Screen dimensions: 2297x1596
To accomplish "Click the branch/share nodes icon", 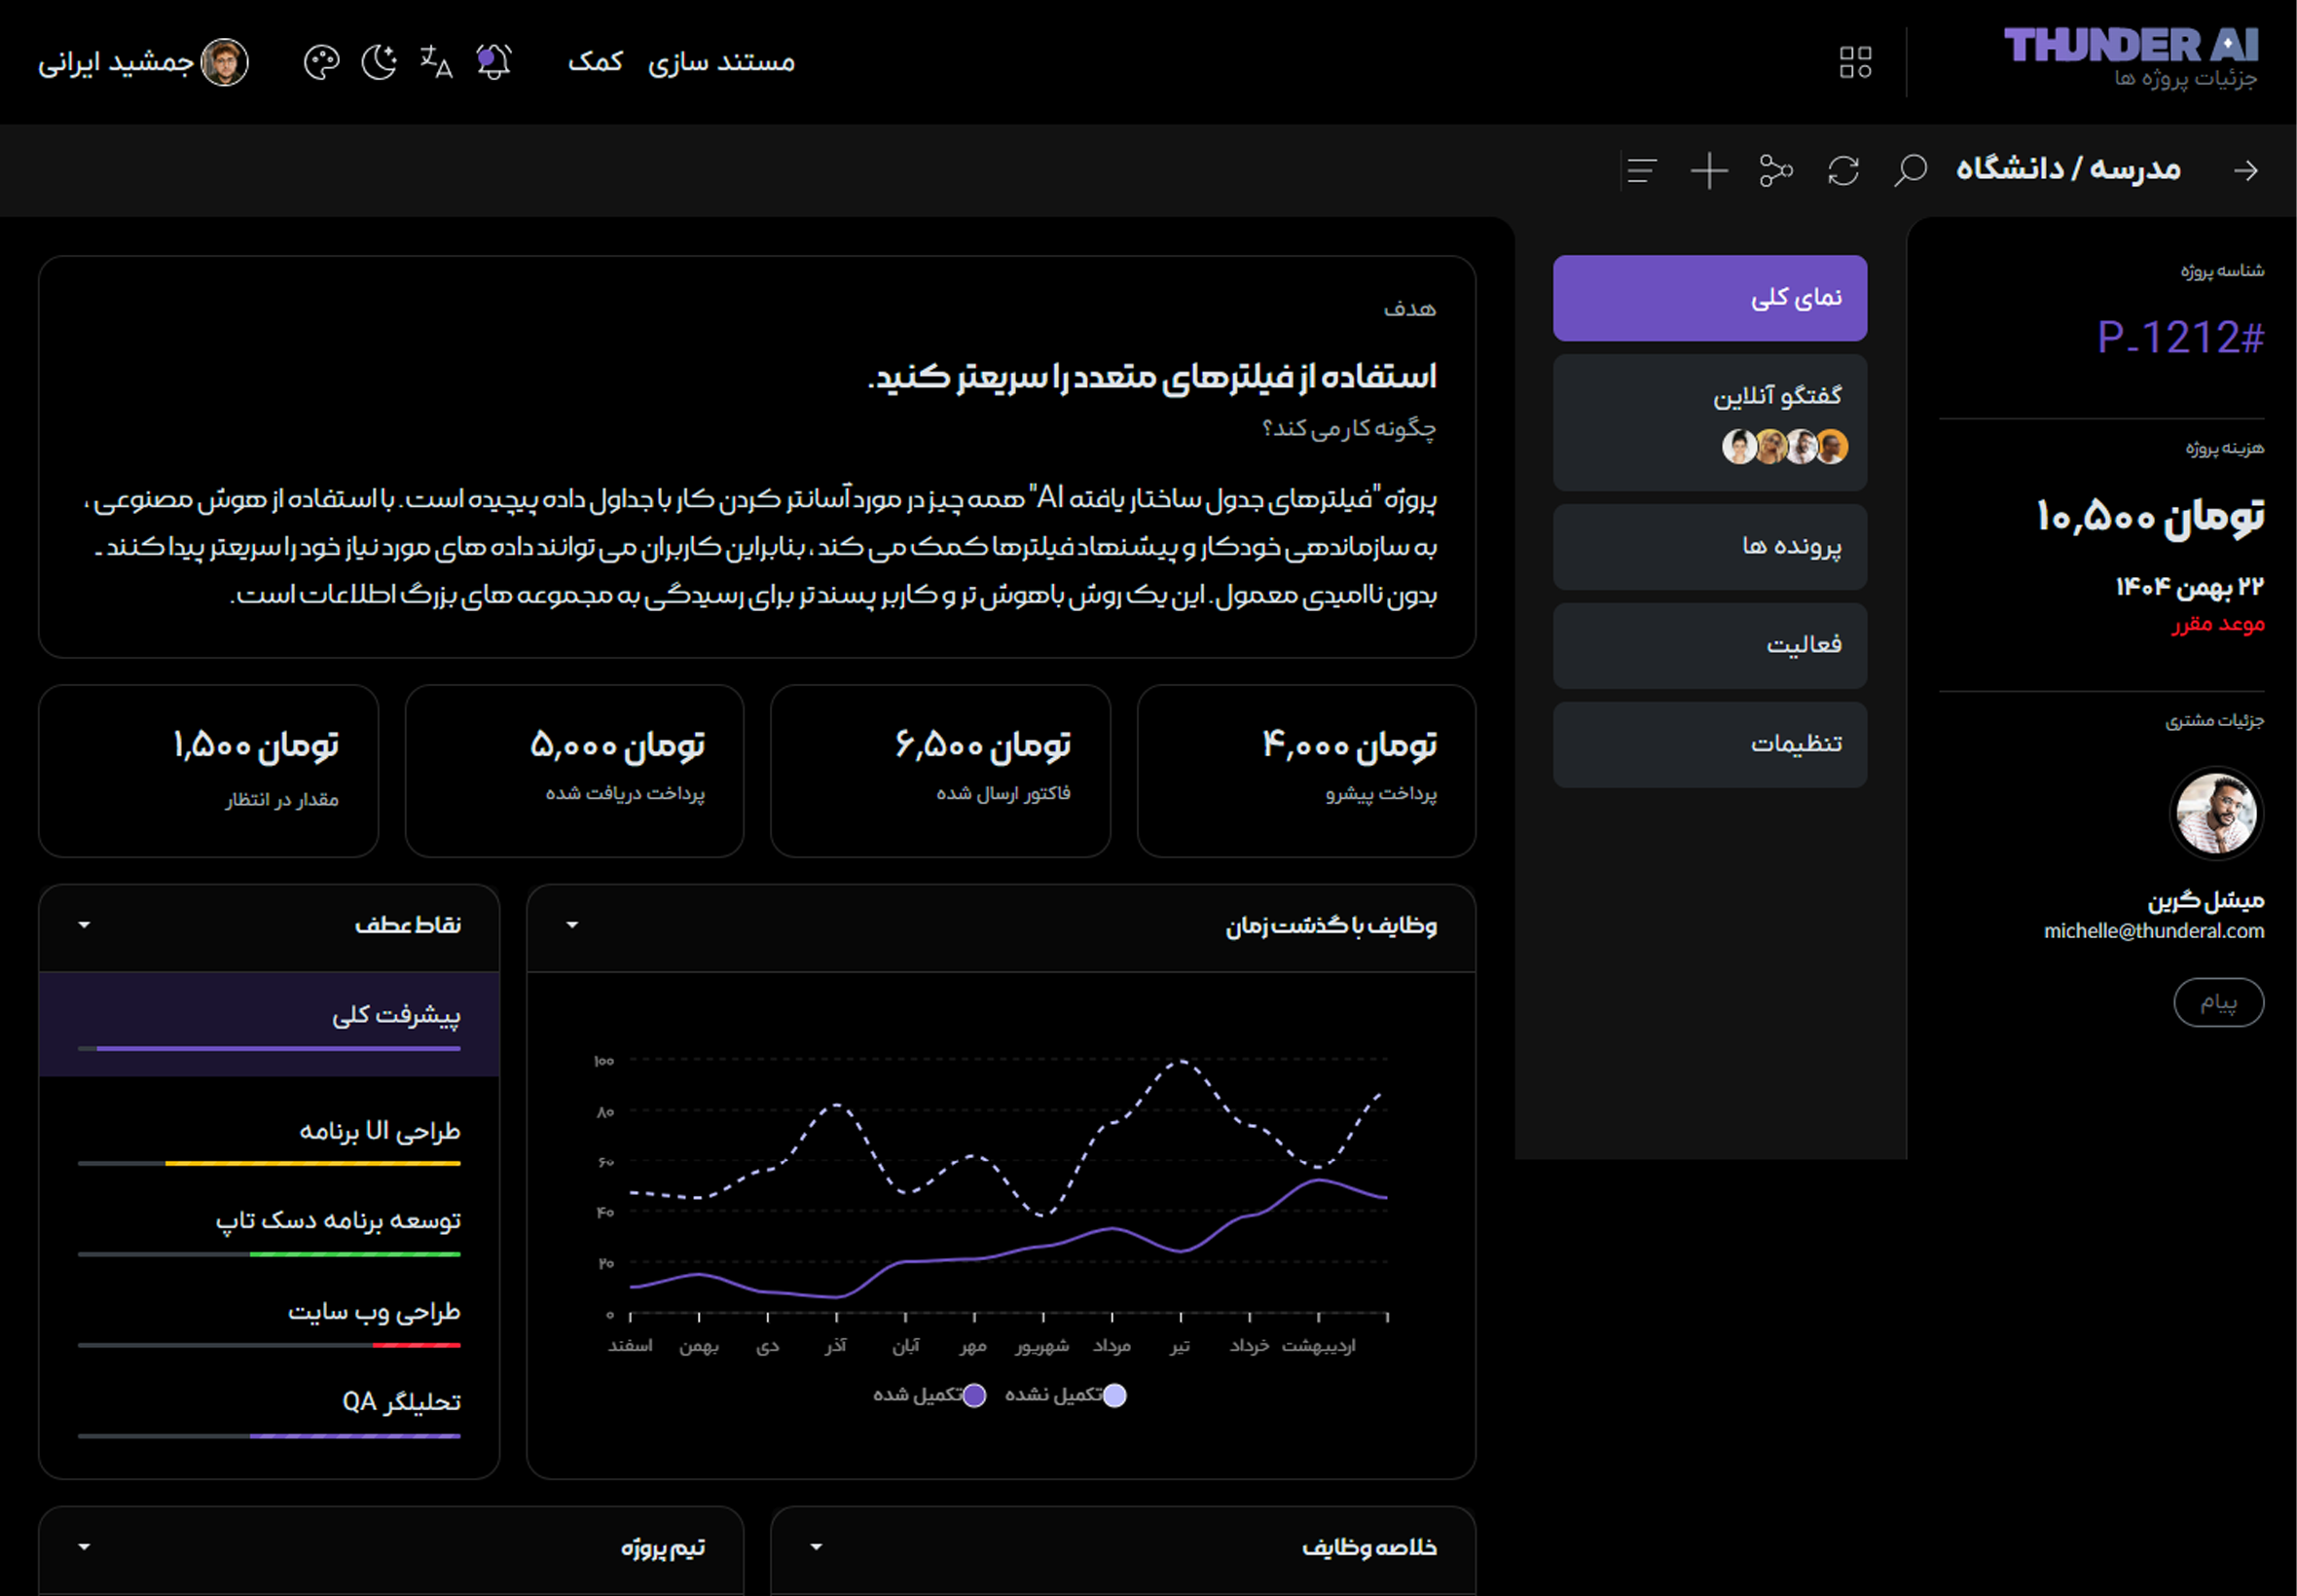I will pyautogui.click(x=1776, y=170).
